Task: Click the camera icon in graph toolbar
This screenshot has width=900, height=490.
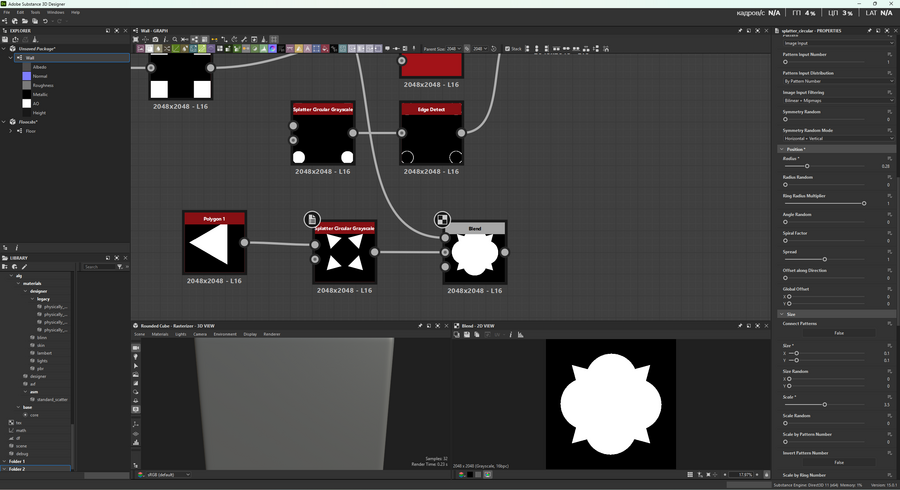Action: coord(155,39)
